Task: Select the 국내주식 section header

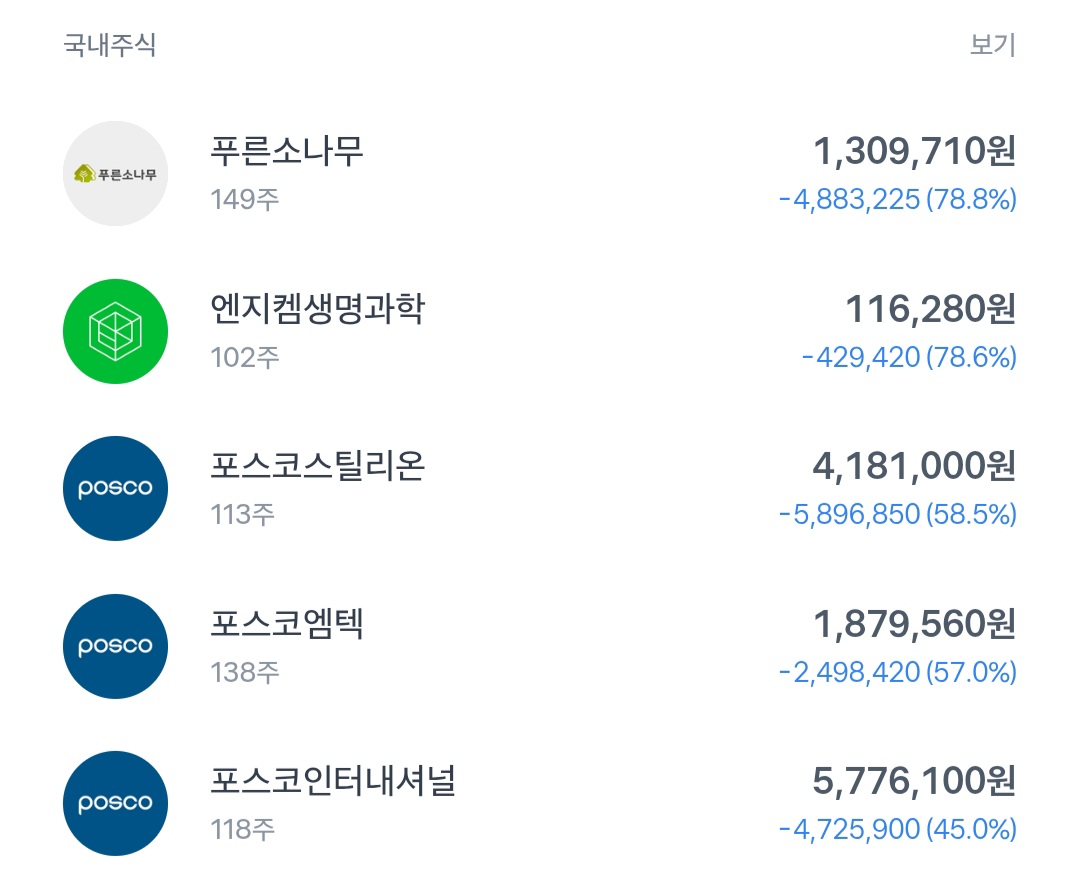Action: [110, 45]
